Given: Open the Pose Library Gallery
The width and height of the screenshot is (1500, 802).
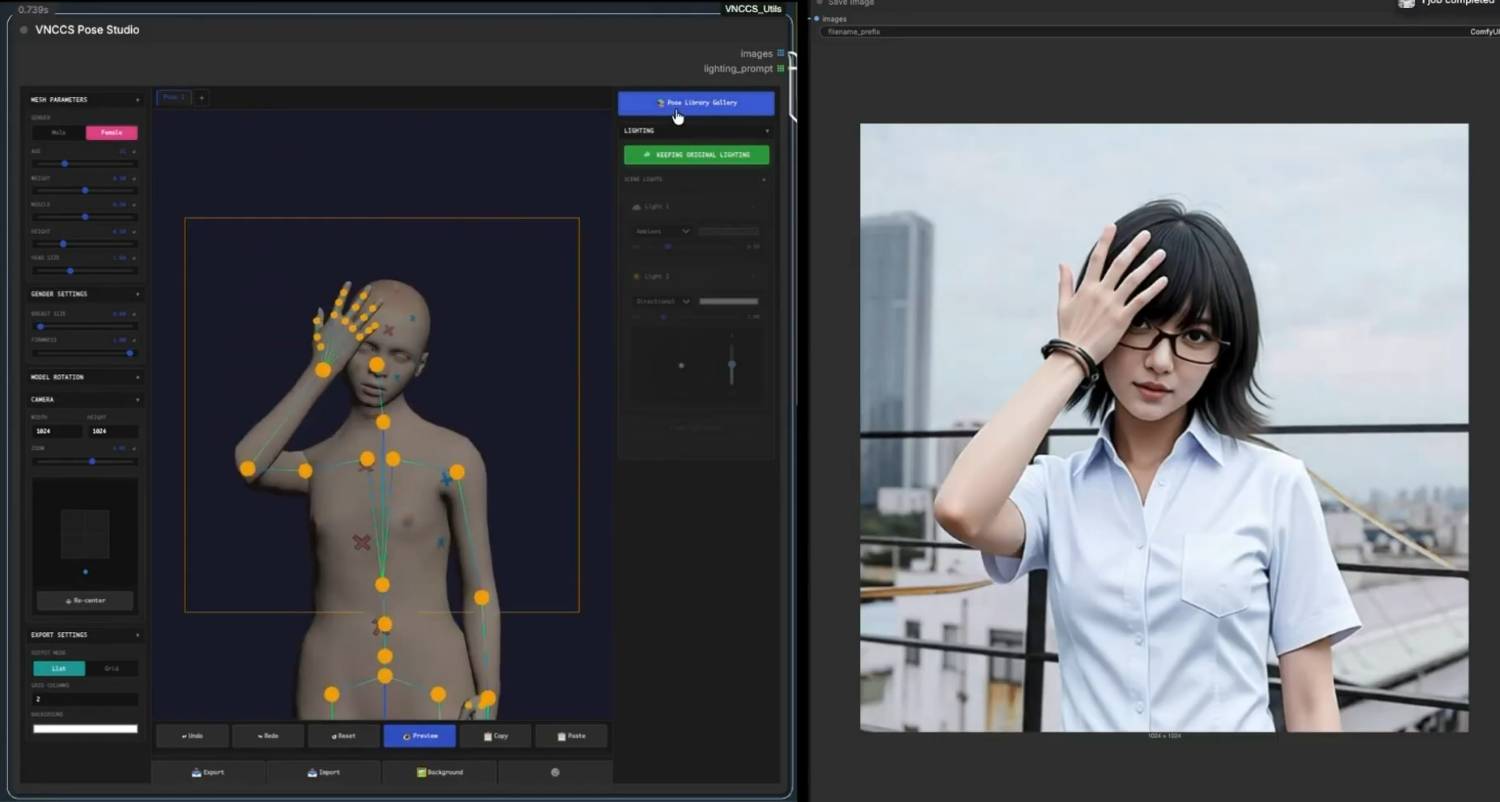Looking at the screenshot, I should [696, 103].
